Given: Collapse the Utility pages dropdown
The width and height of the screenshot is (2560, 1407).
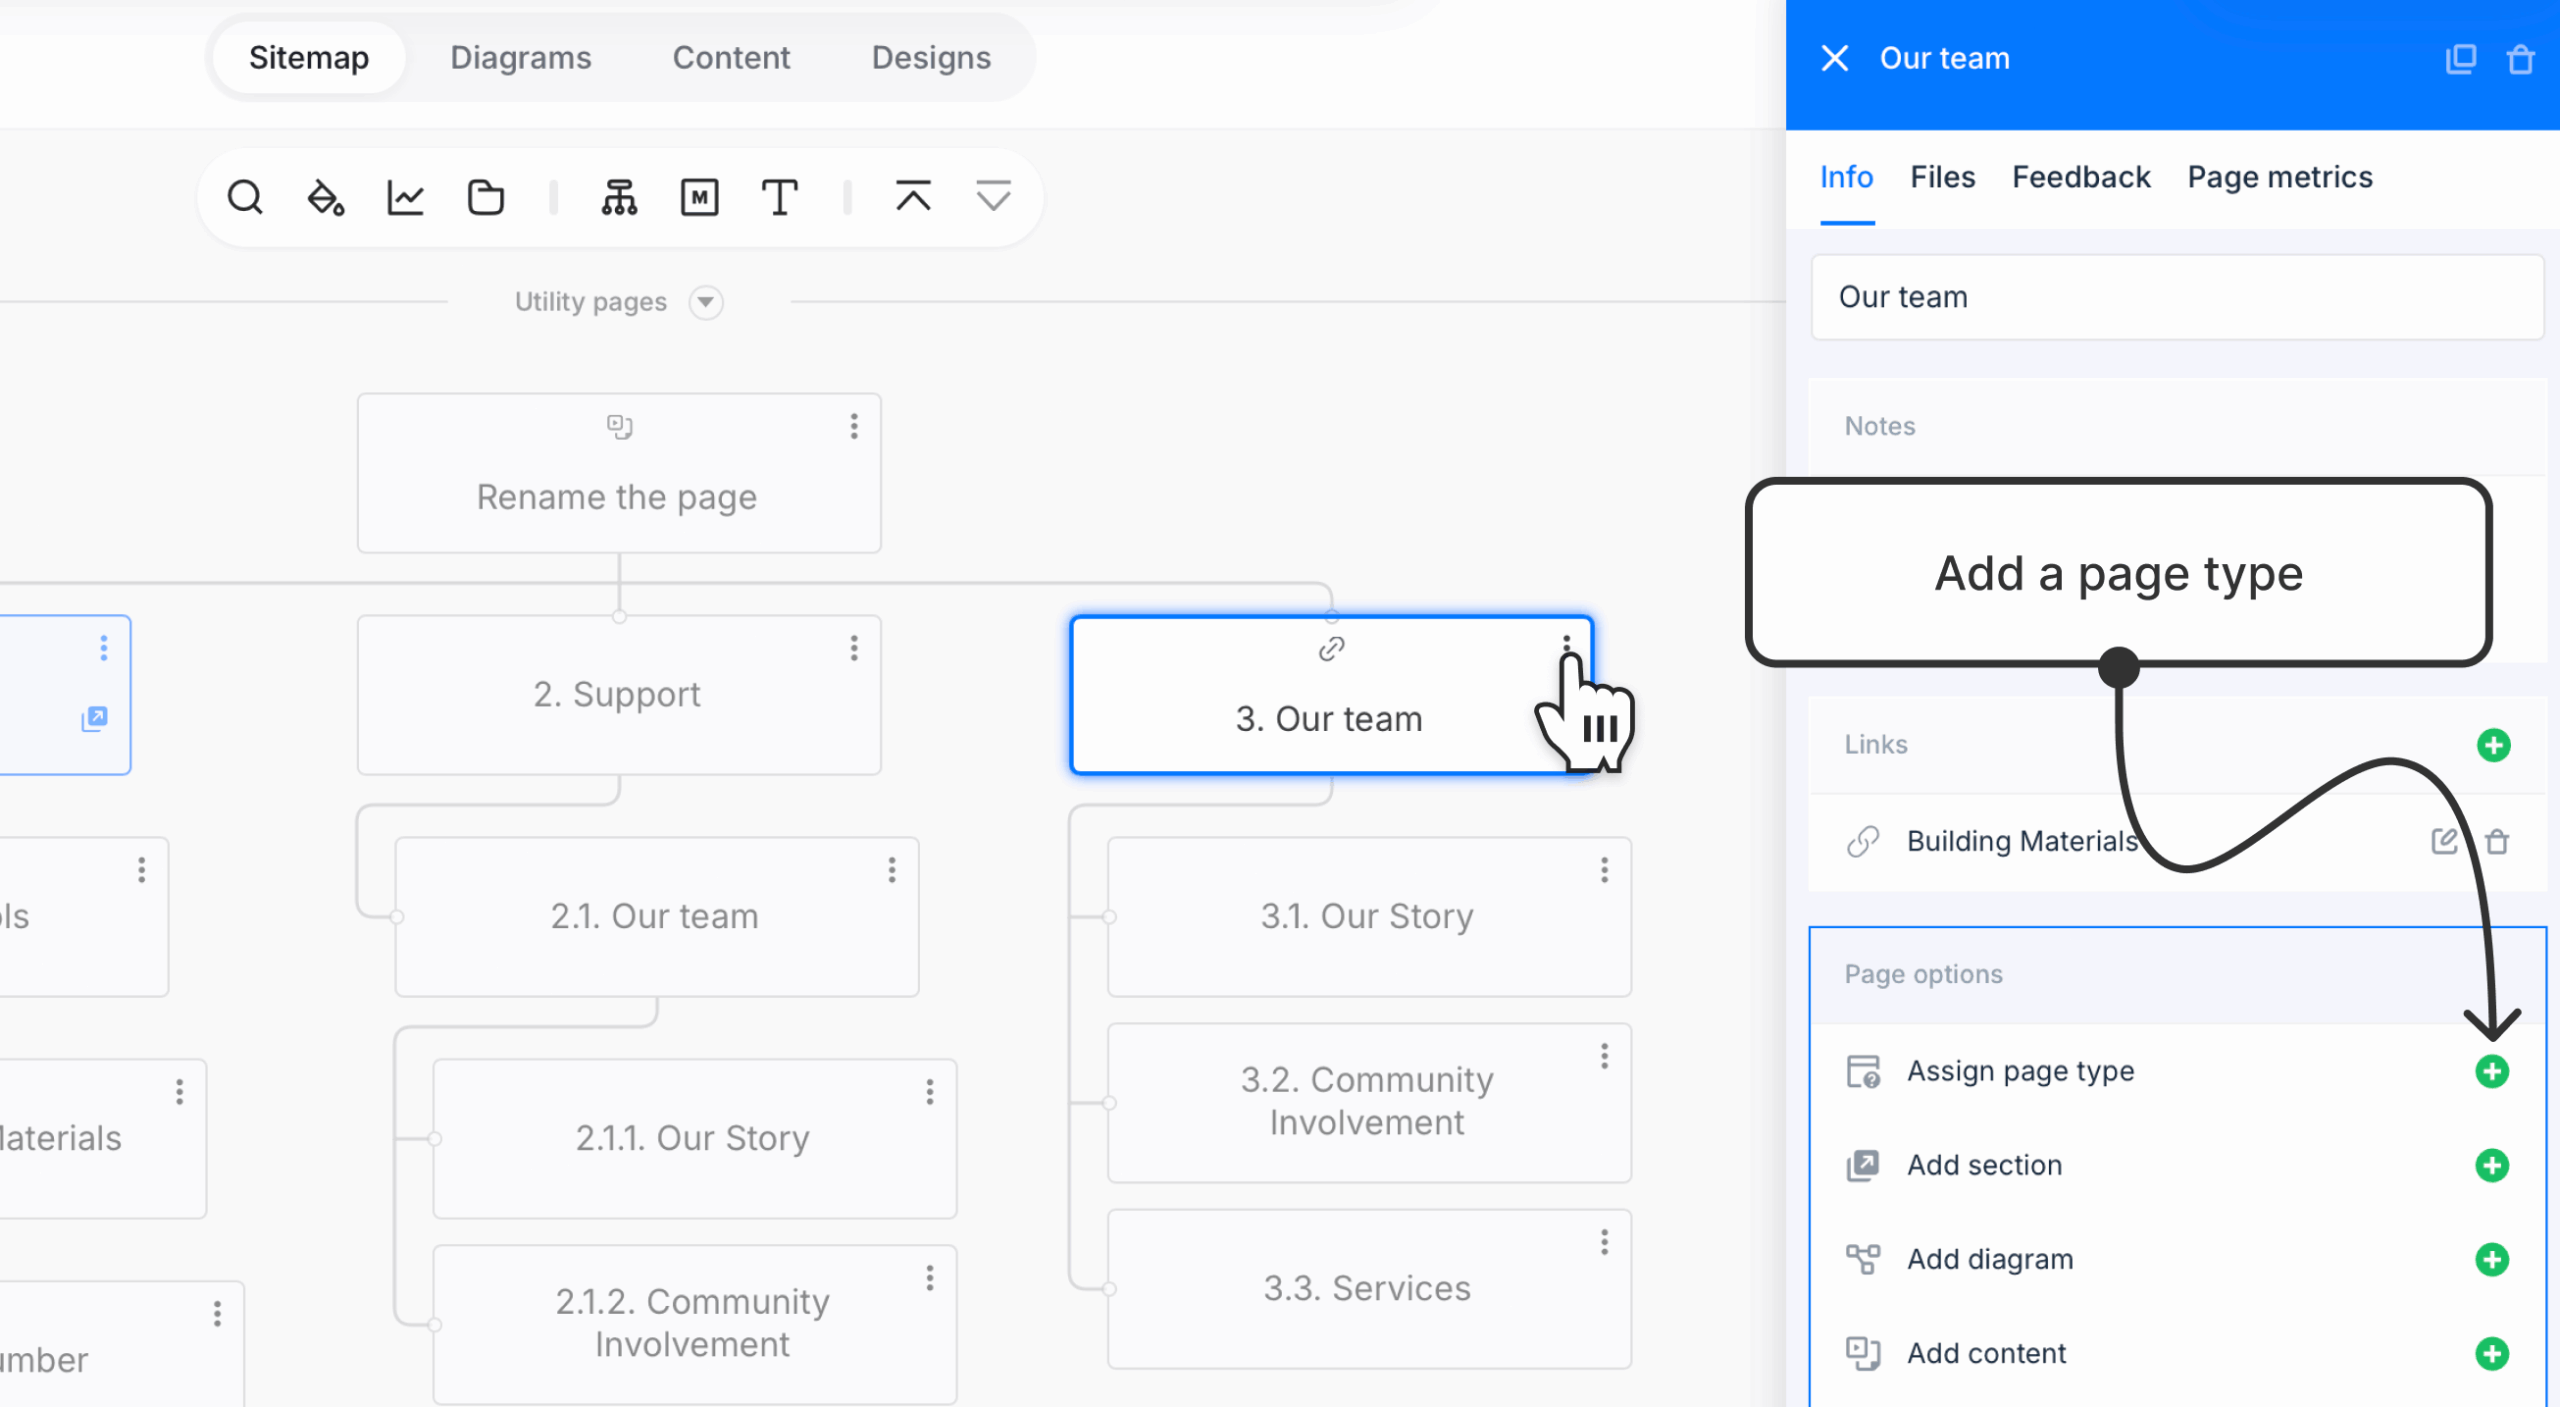Looking at the screenshot, I should click(705, 302).
